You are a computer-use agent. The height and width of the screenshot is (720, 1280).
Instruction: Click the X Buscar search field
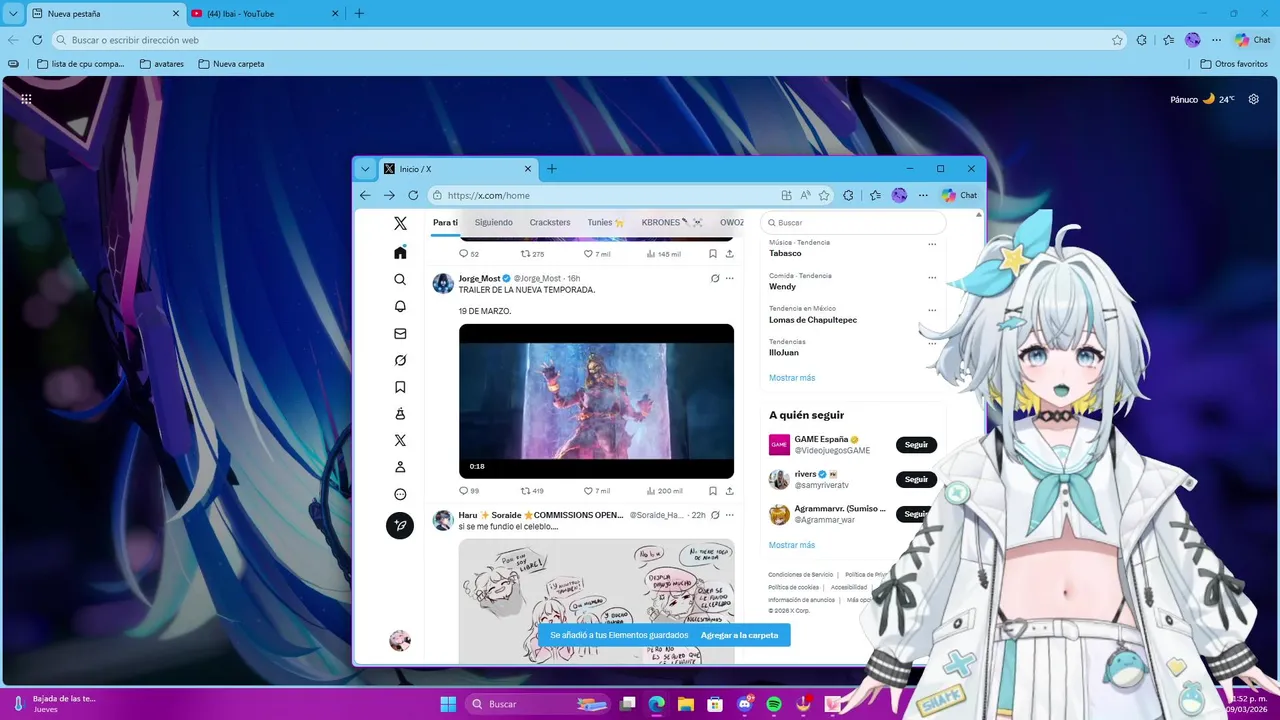(853, 223)
